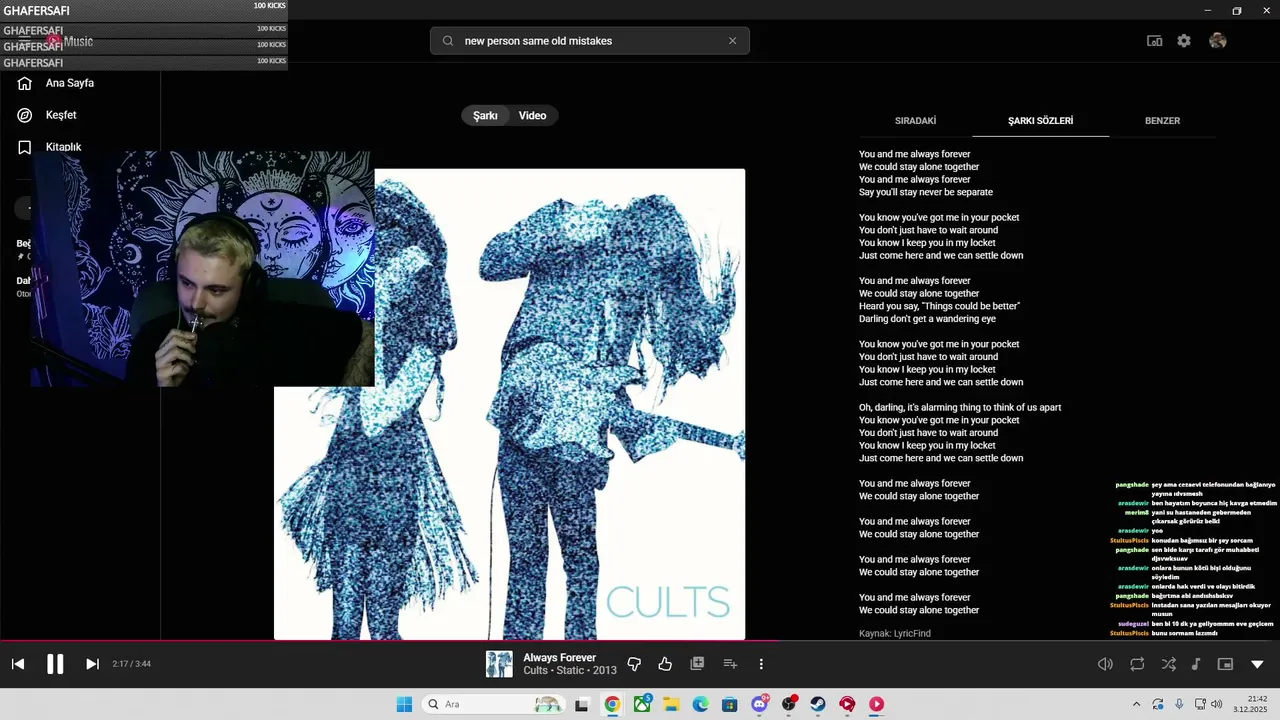Open Discord from taskbar
Screen dimensions: 1280x720
(x=760, y=704)
